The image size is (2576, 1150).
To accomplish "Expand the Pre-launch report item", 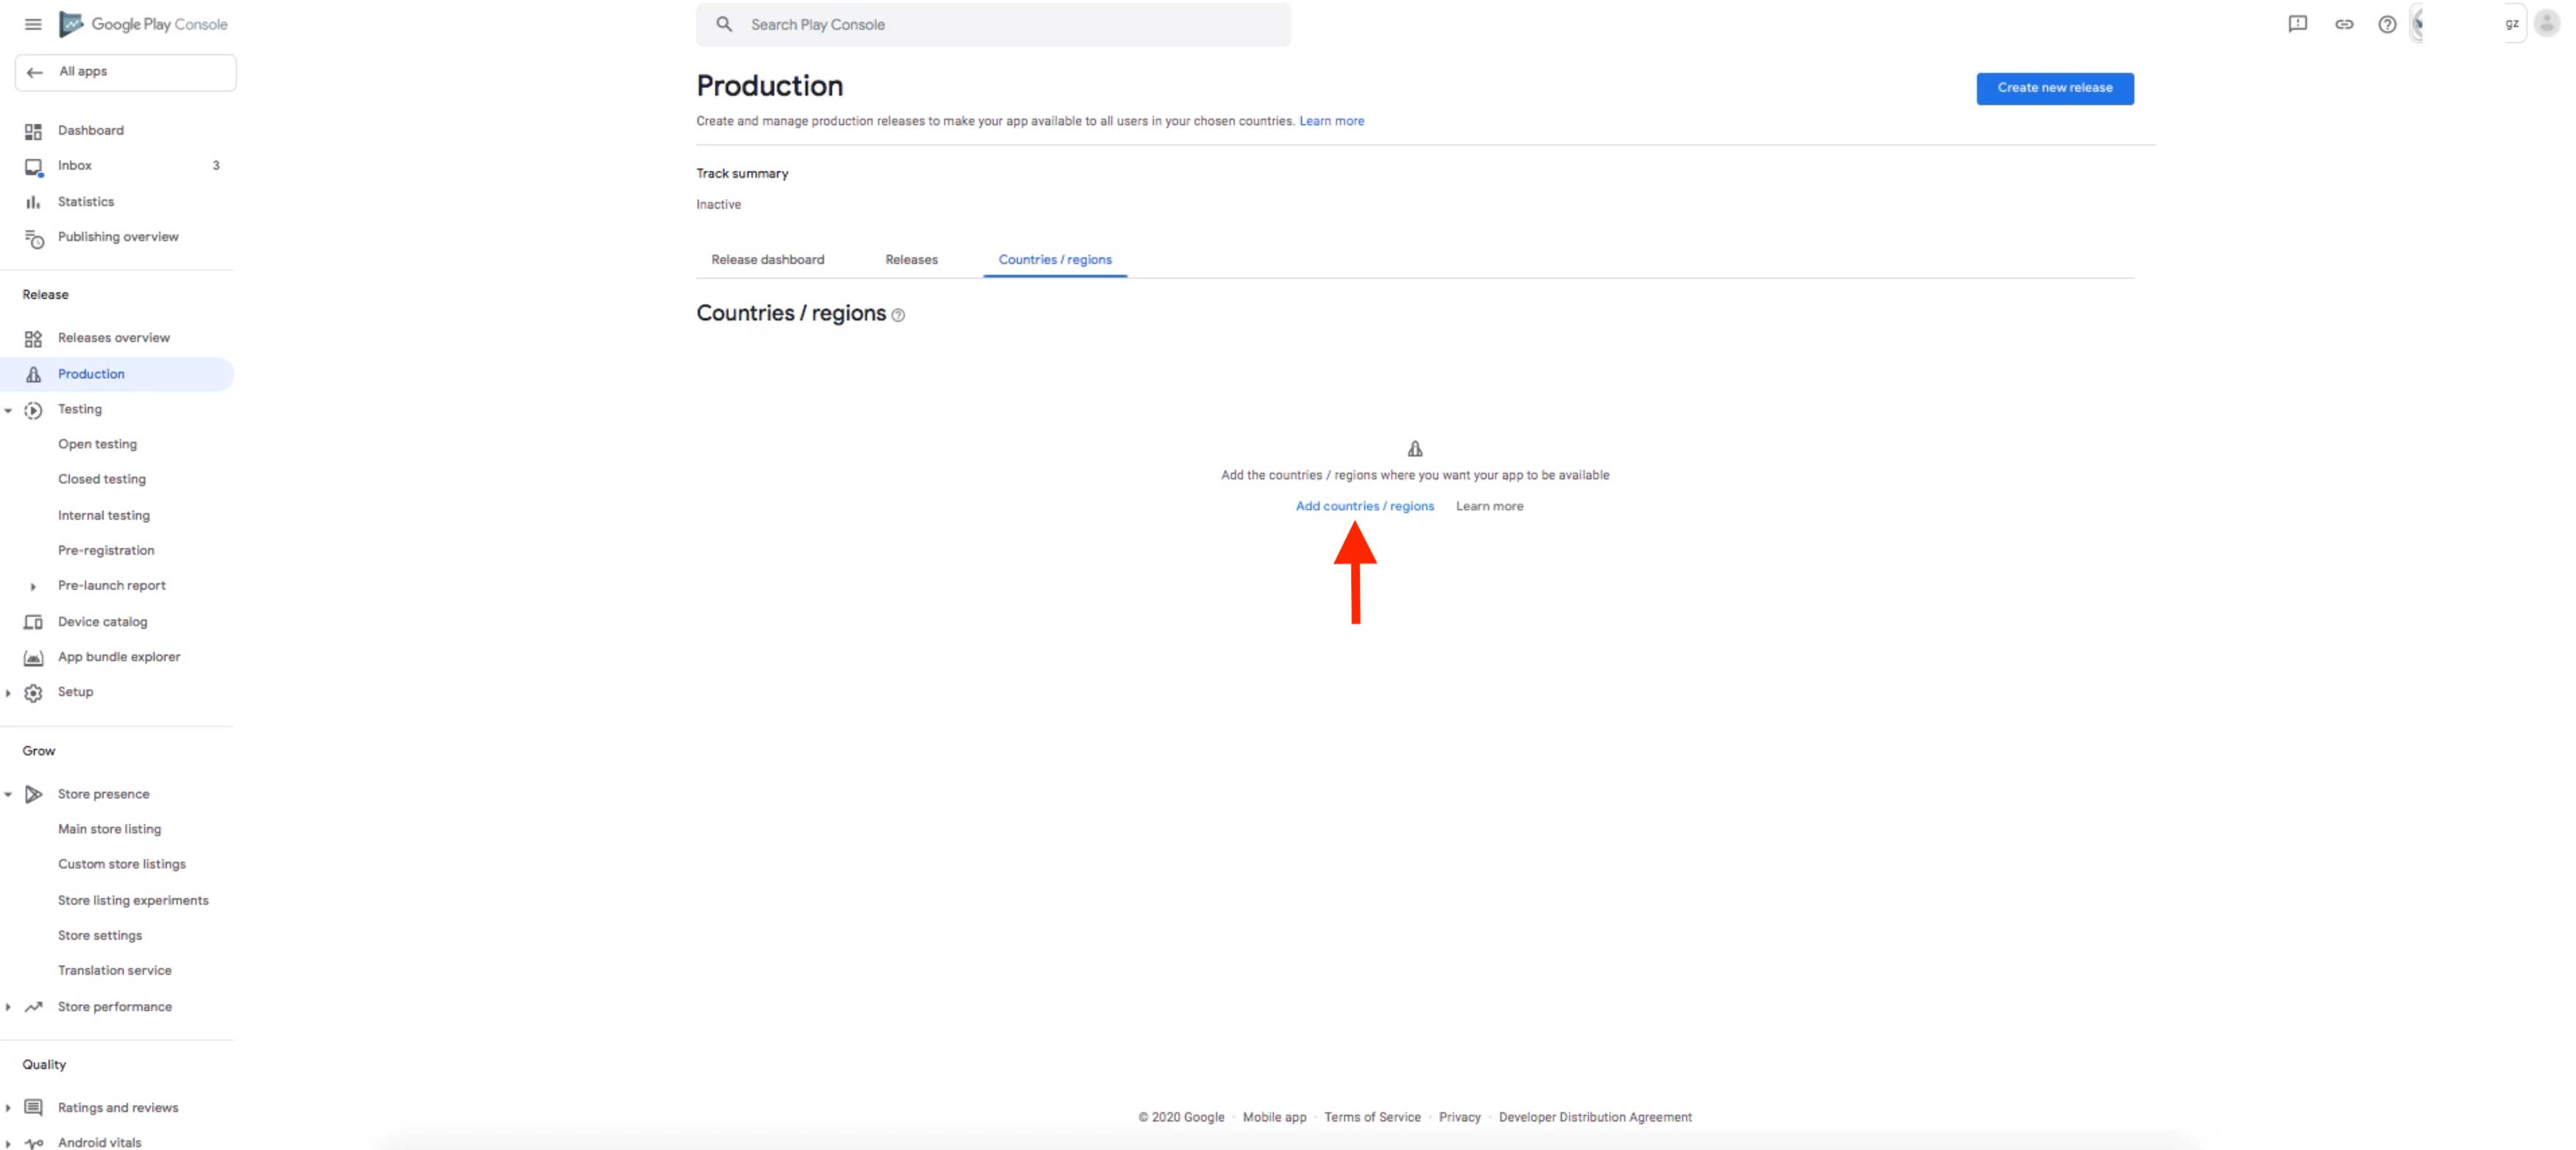I will [33, 586].
